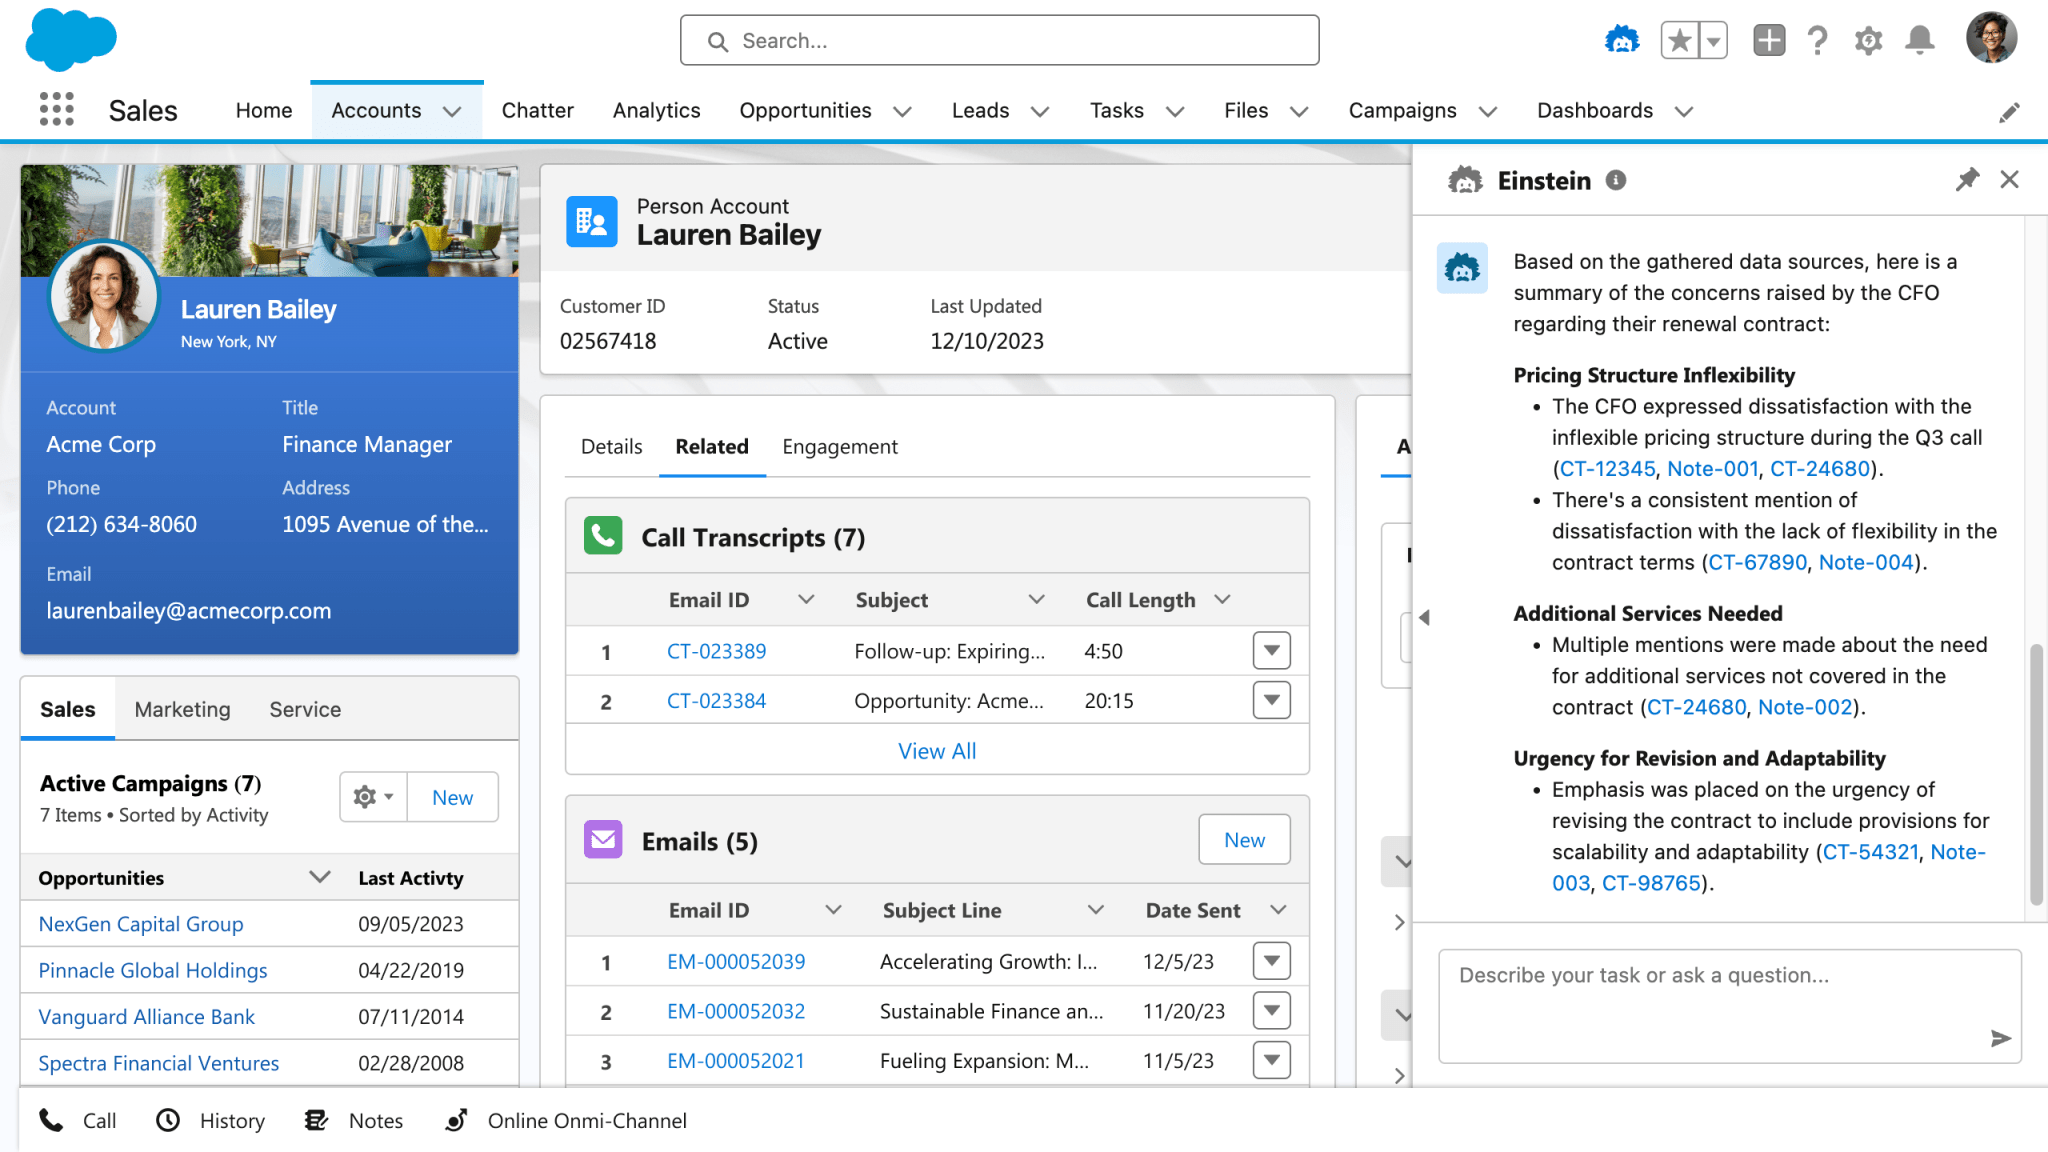The width and height of the screenshot is (2048, 1152).
Task: Switch to the Marketing tab
Action: [182, 709]
